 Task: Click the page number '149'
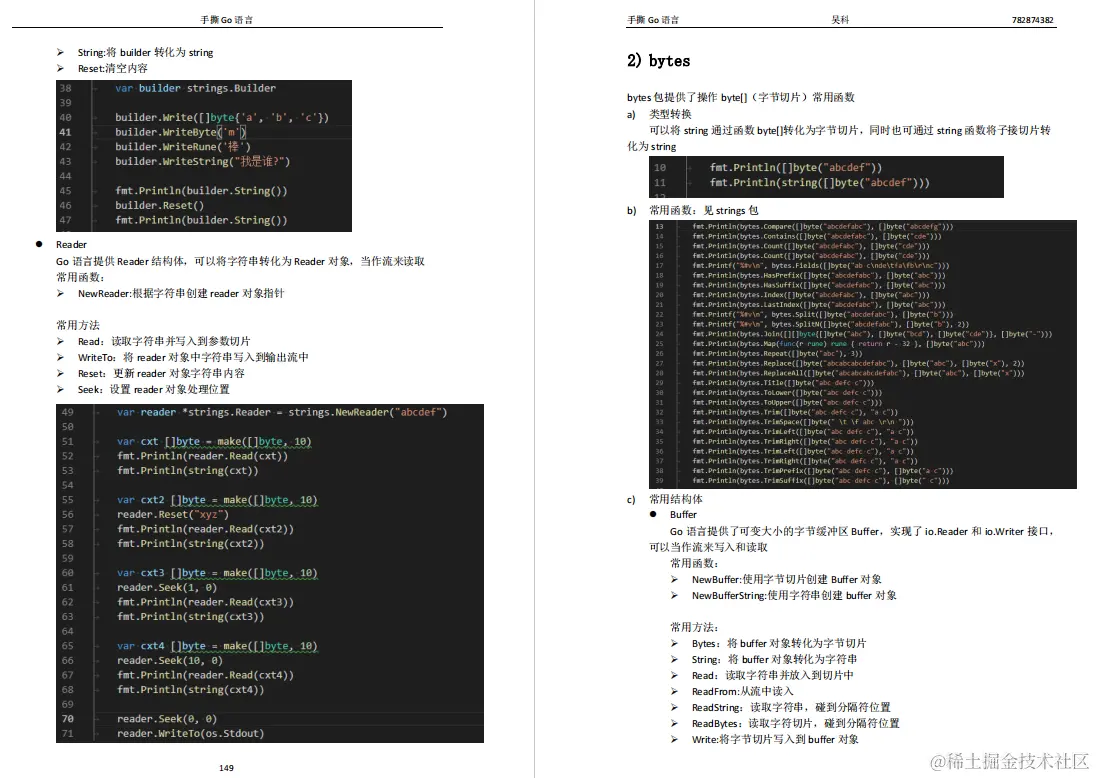(226, 768)
